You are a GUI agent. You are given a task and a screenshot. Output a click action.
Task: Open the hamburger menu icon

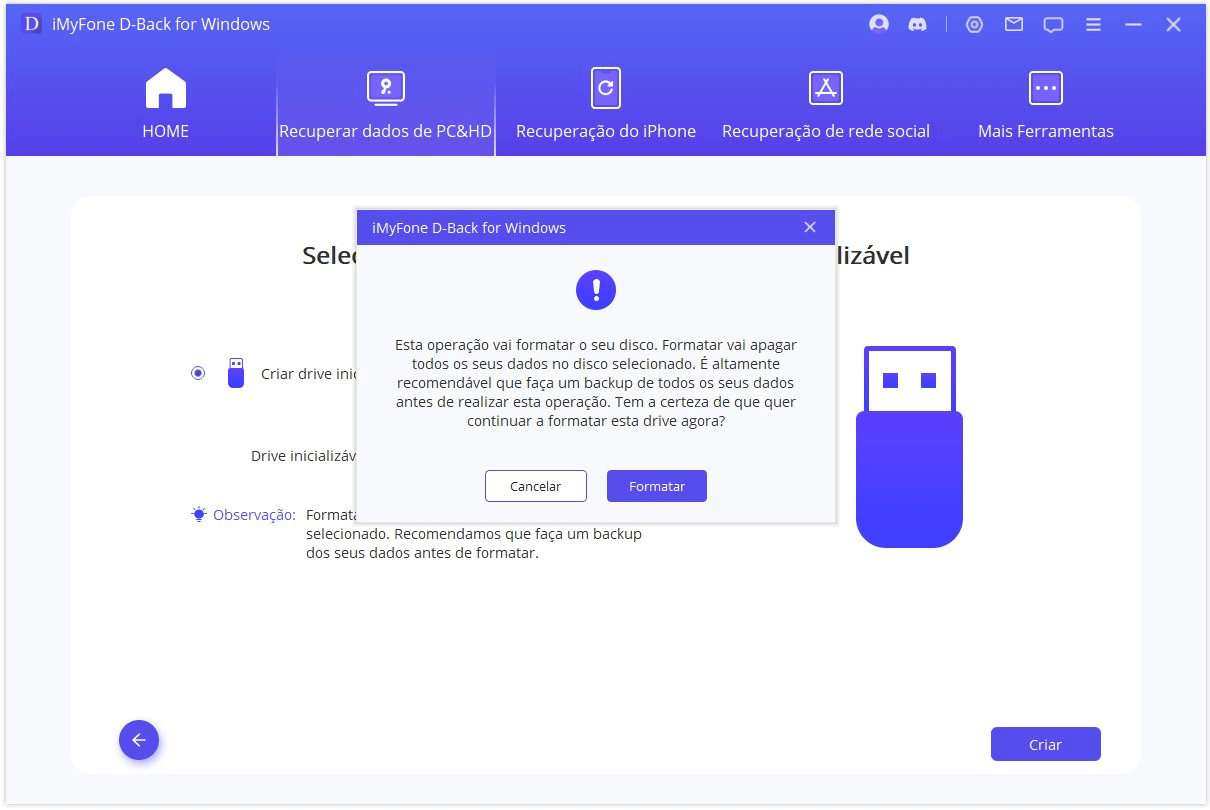pyautogui.click(x=1094, y=25)
